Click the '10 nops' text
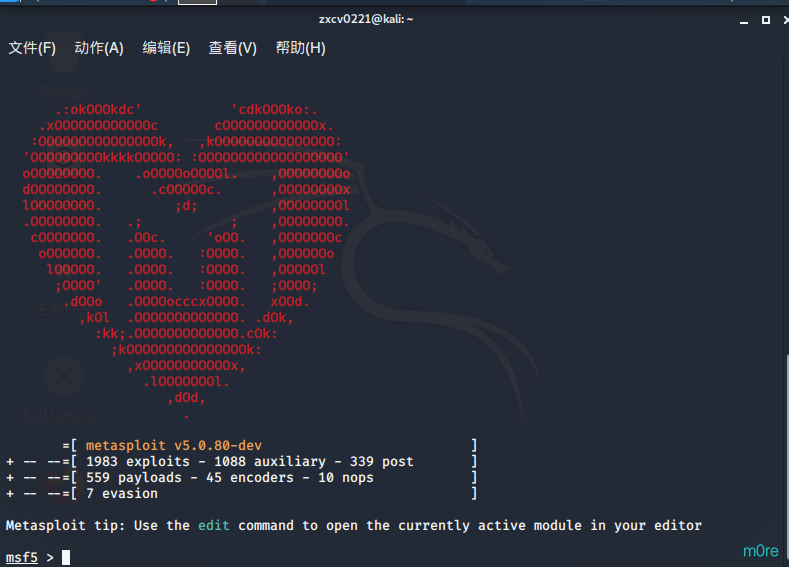The height and width of the screenshot is (567, 789). coord(346,477)
